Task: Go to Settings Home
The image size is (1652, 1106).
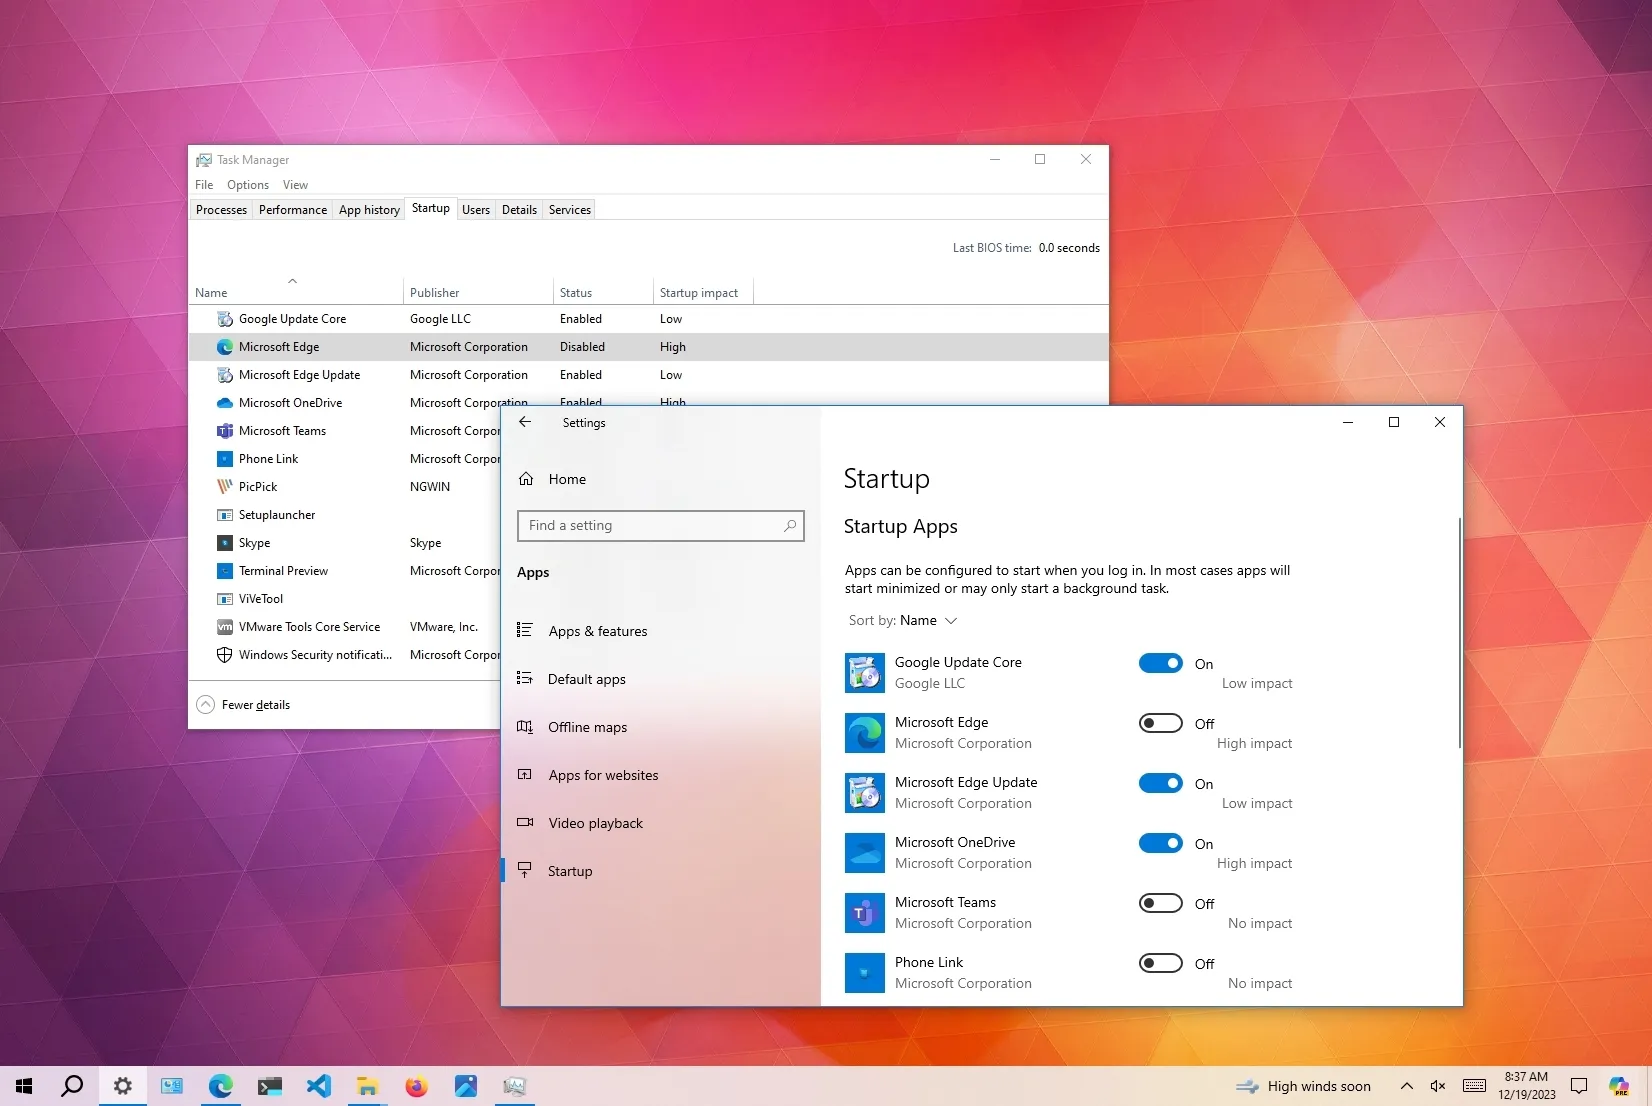Action: [660, 479]
